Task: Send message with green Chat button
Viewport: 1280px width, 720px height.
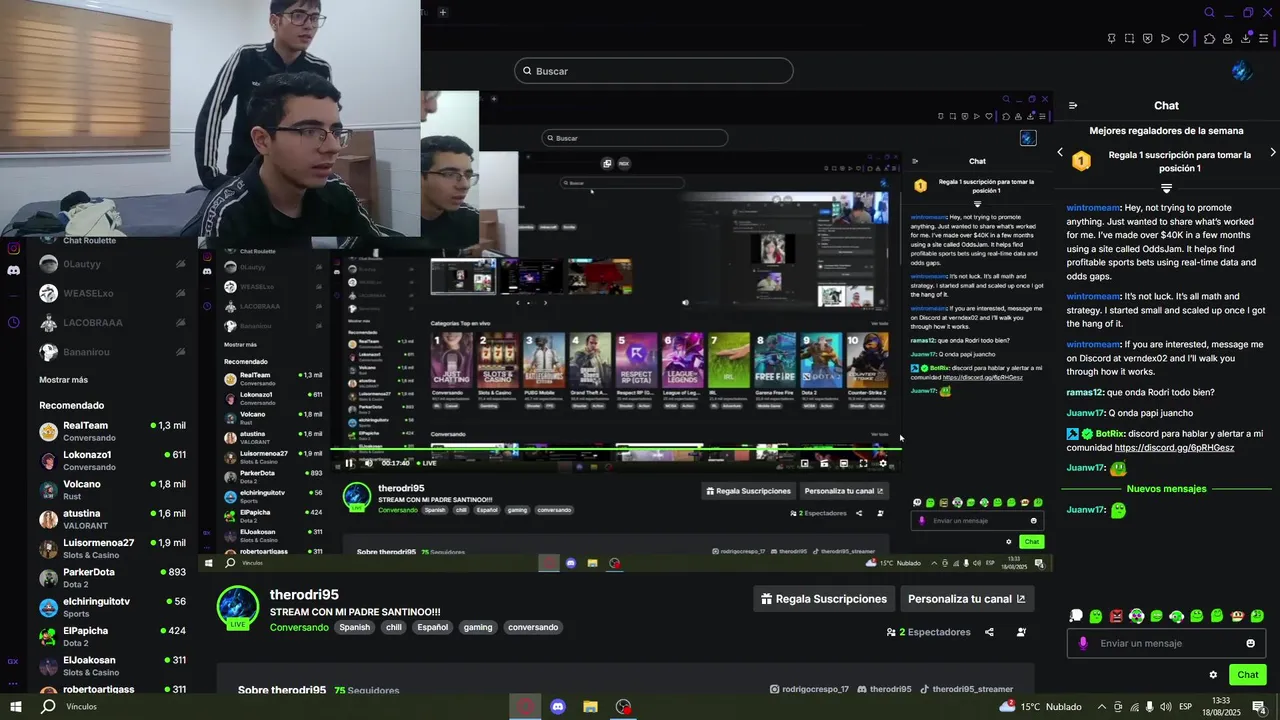Action: click(1247, 675)
